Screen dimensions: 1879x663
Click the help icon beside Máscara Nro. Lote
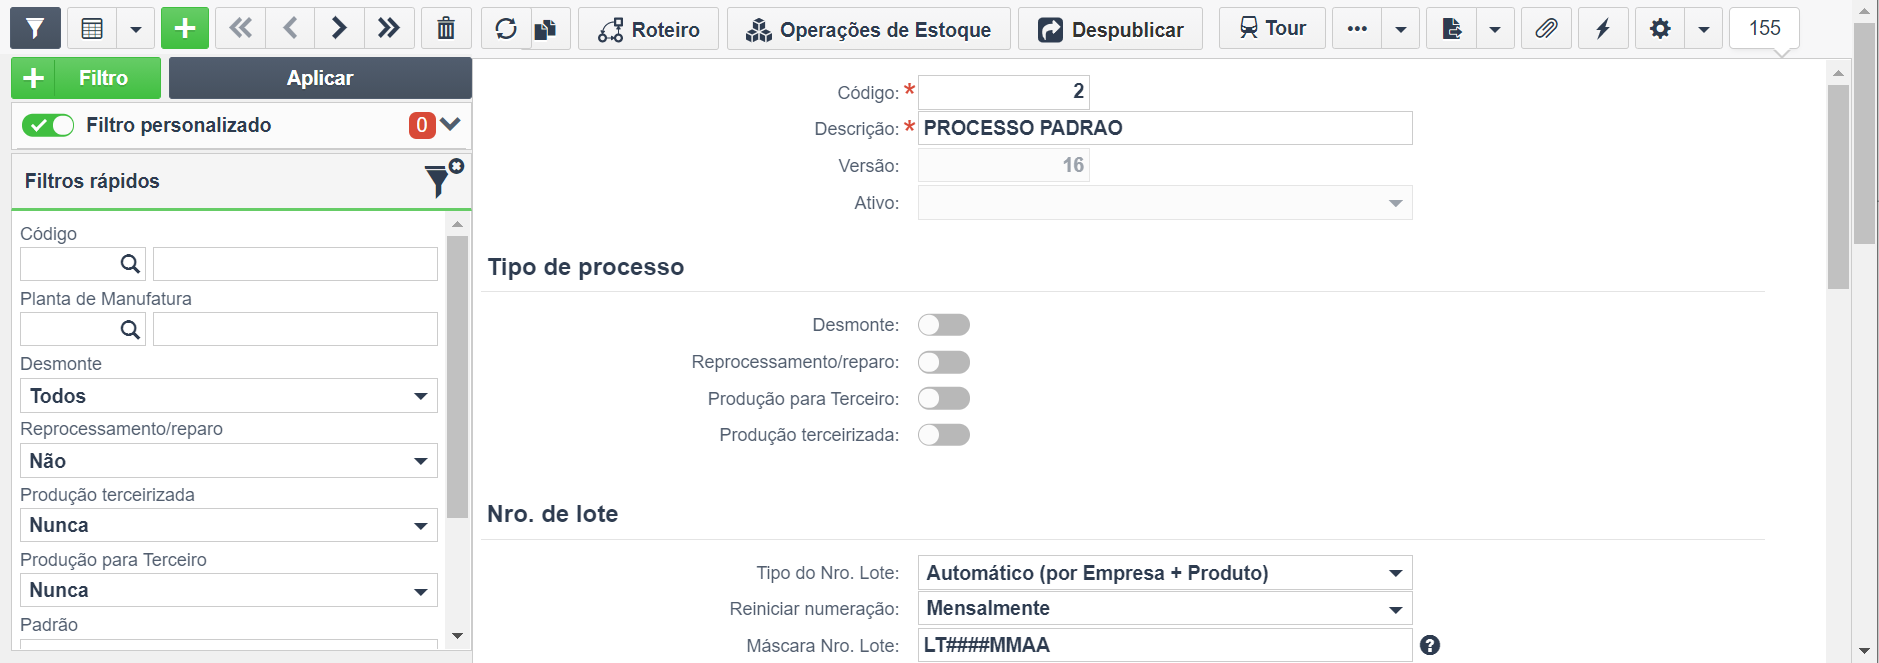[x=1430, y=645]
